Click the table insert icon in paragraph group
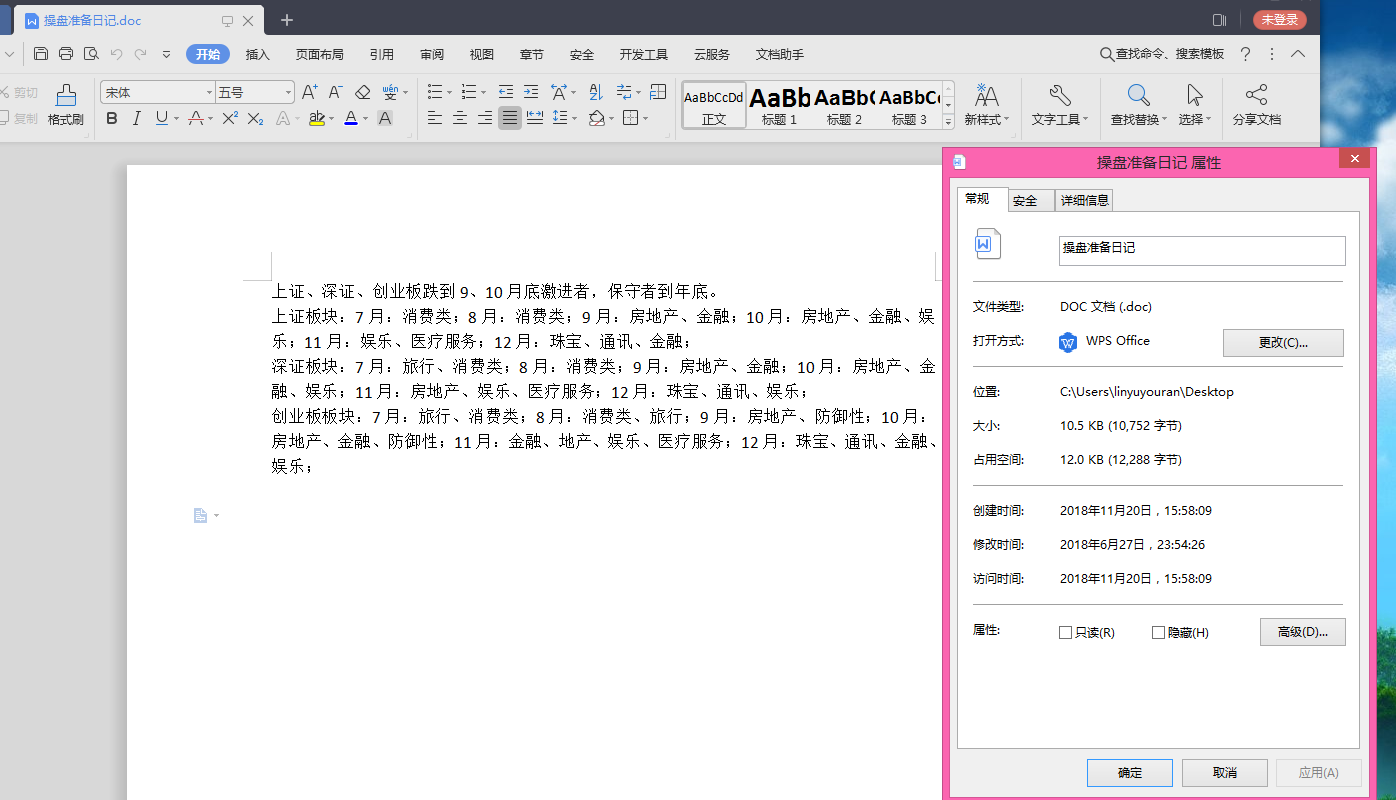Viewport: 1396px width, 800px height. (x=658, y=92)
